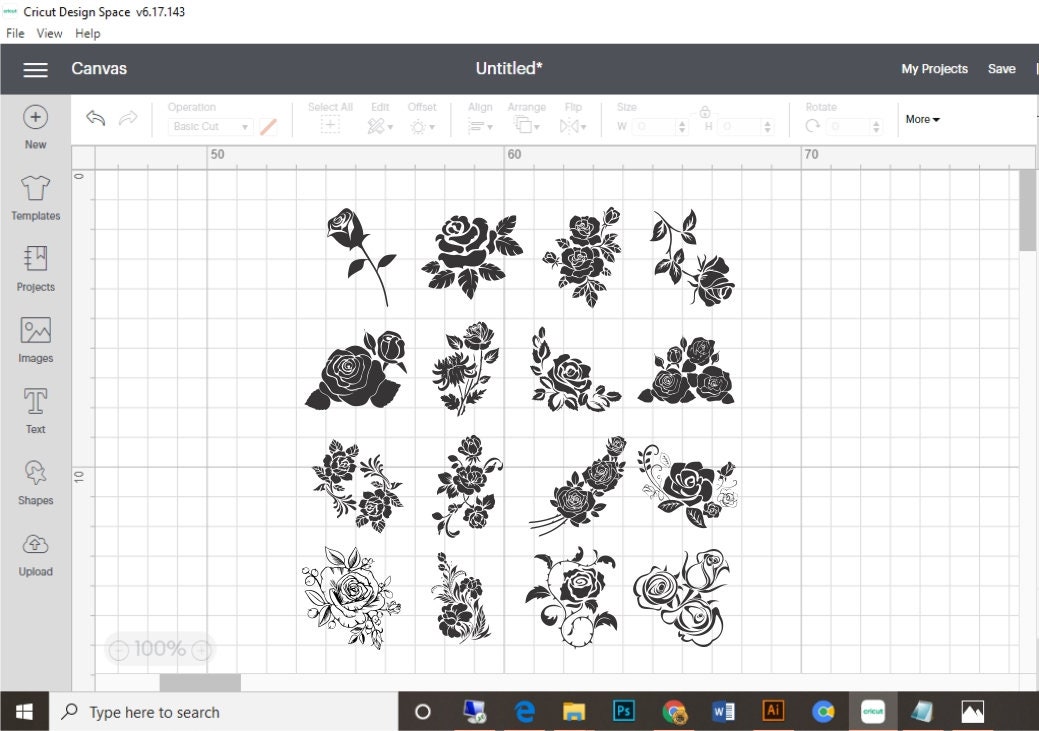Open the Images library
Screen dimensions: 1039x731
click(35, 341)
